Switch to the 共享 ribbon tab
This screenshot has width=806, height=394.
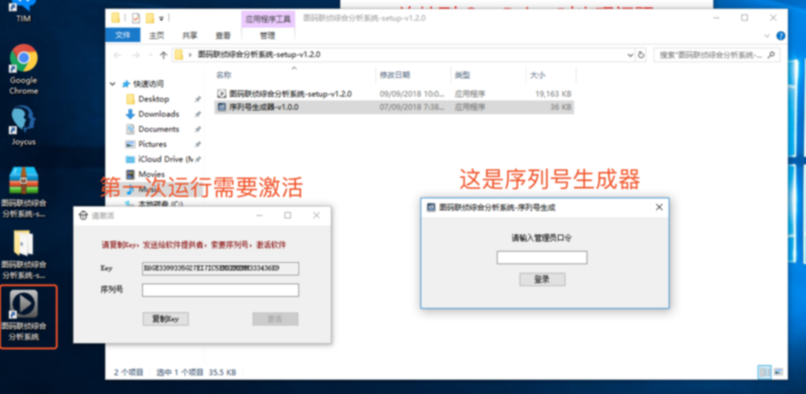tap(190, 35)
